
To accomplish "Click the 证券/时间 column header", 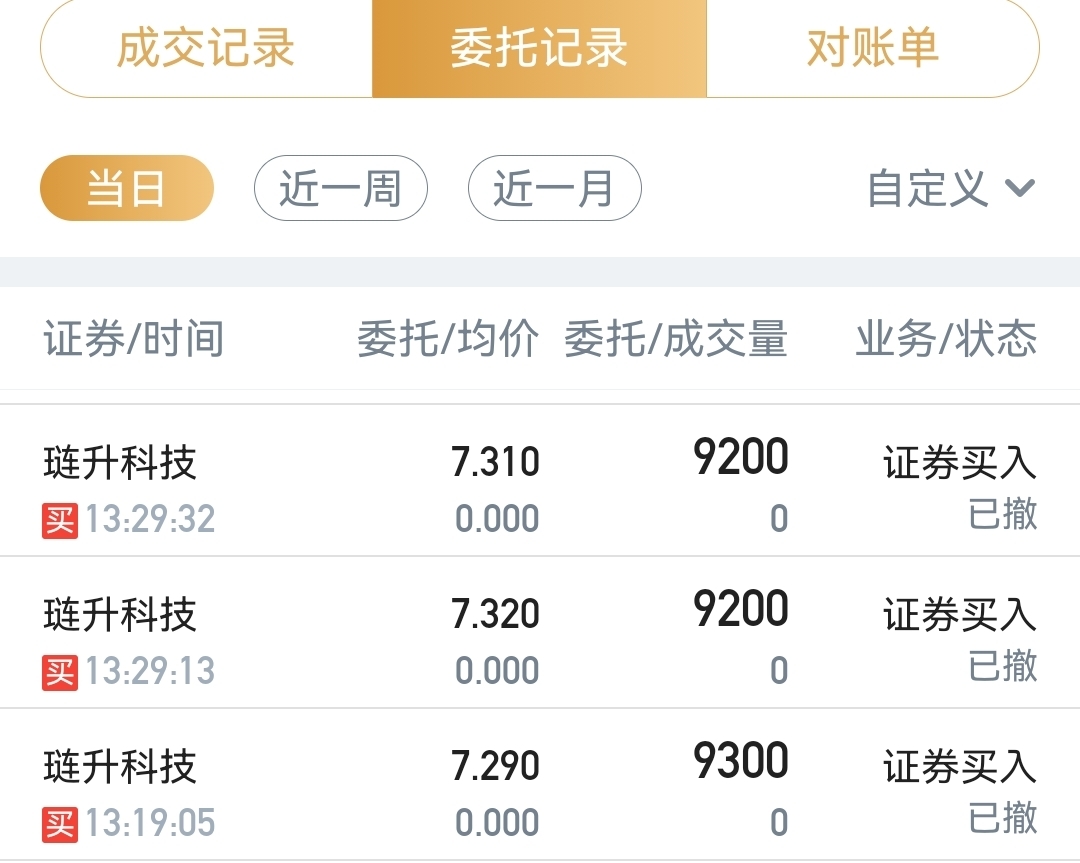I will [134, 339].
